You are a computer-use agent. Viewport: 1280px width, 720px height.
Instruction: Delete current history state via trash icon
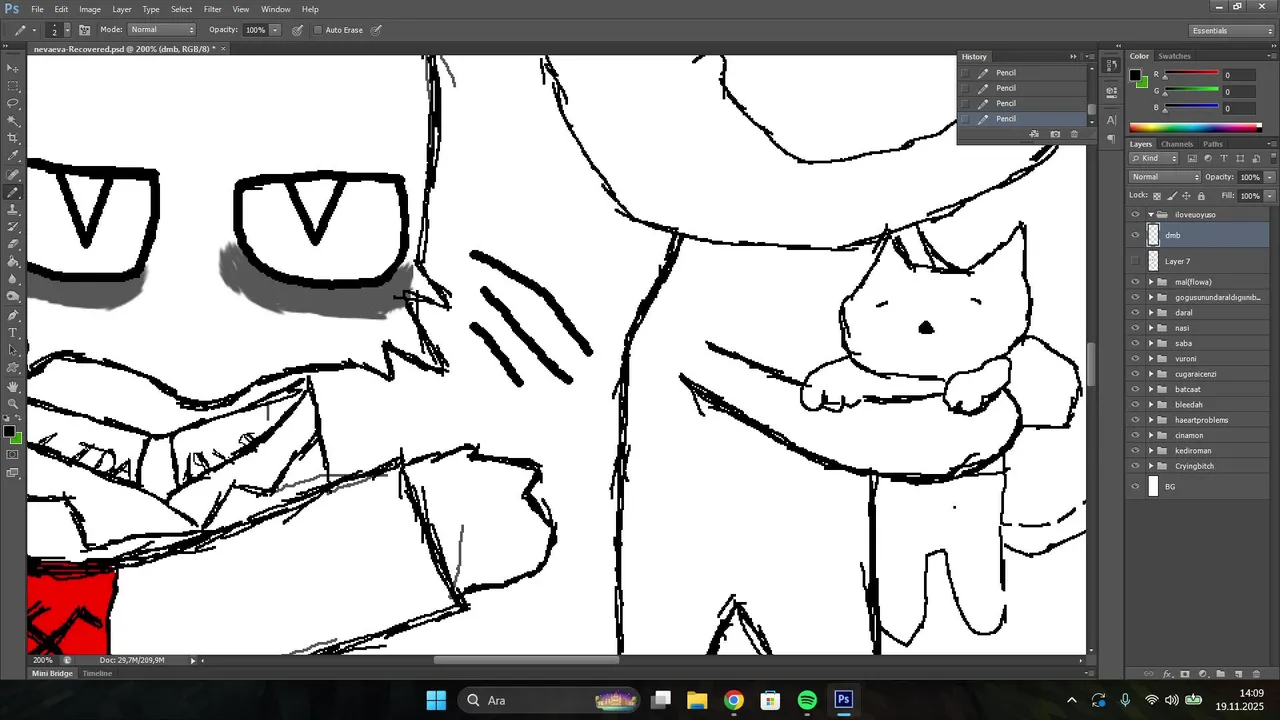pos(1075,134)
